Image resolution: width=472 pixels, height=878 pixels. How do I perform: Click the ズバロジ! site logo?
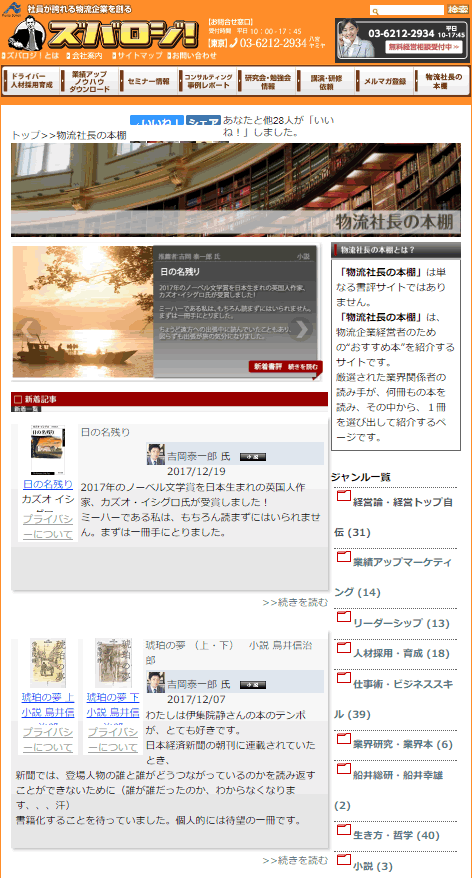coord(103,34)
